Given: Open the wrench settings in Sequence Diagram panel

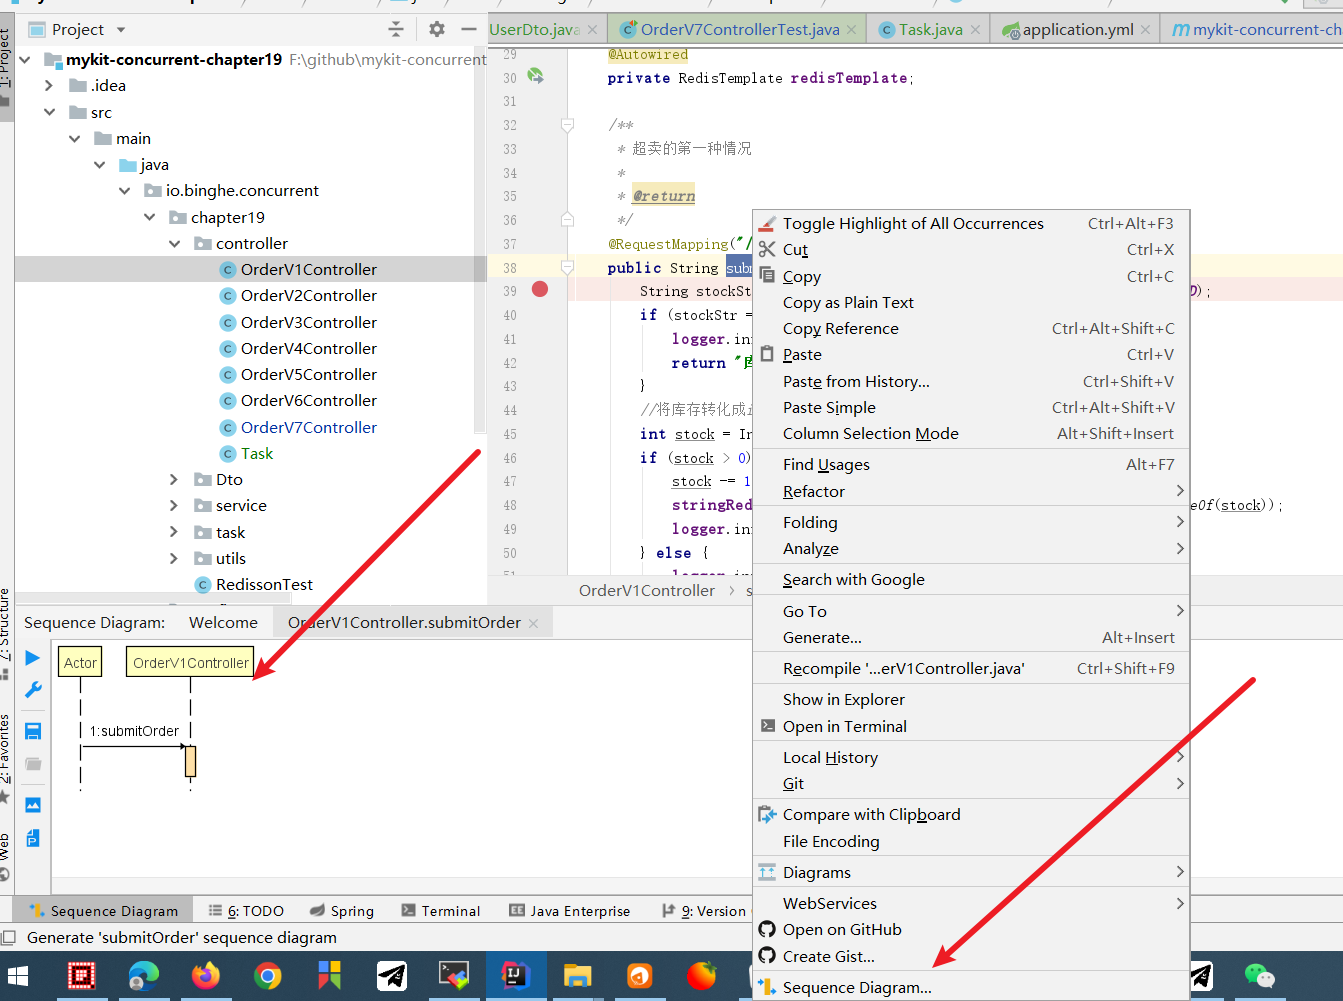Looking at the screenshot, I should point(32,690).
